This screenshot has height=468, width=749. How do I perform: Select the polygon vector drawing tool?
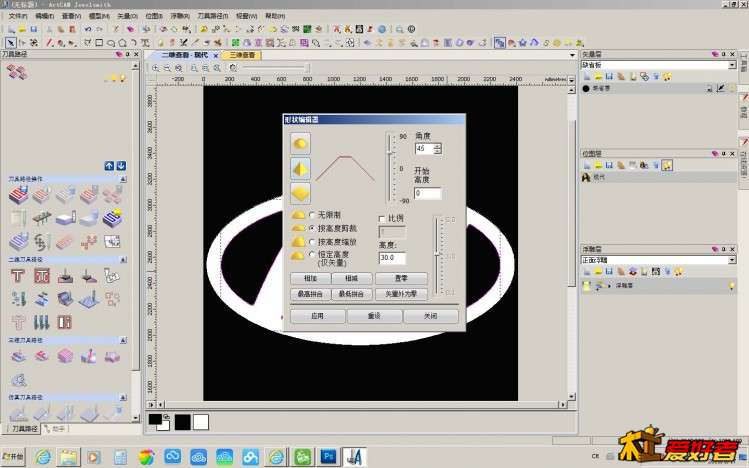point(122,43)
